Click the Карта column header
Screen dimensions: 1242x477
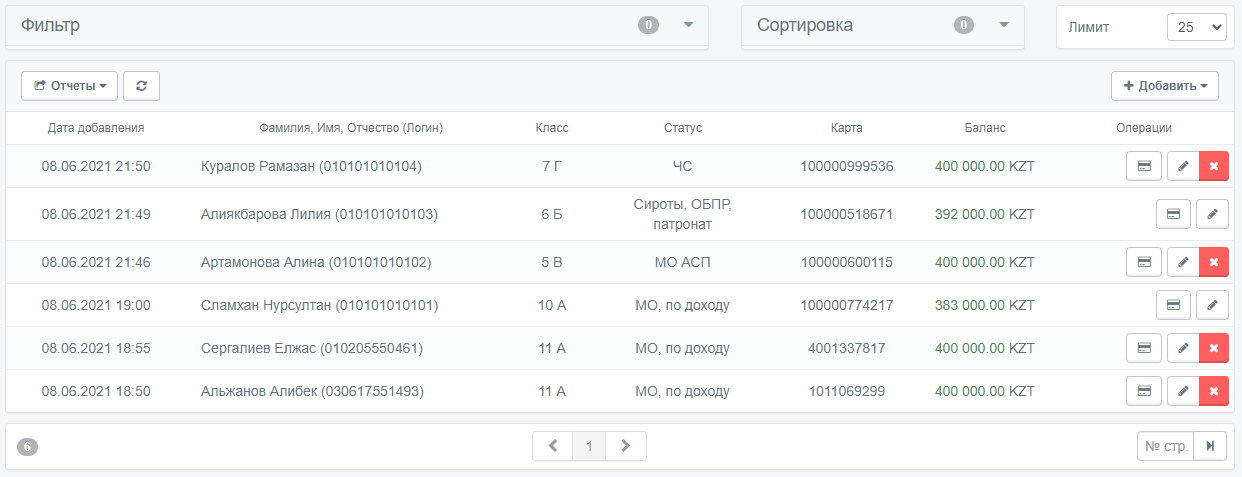[x=846, y=128]
